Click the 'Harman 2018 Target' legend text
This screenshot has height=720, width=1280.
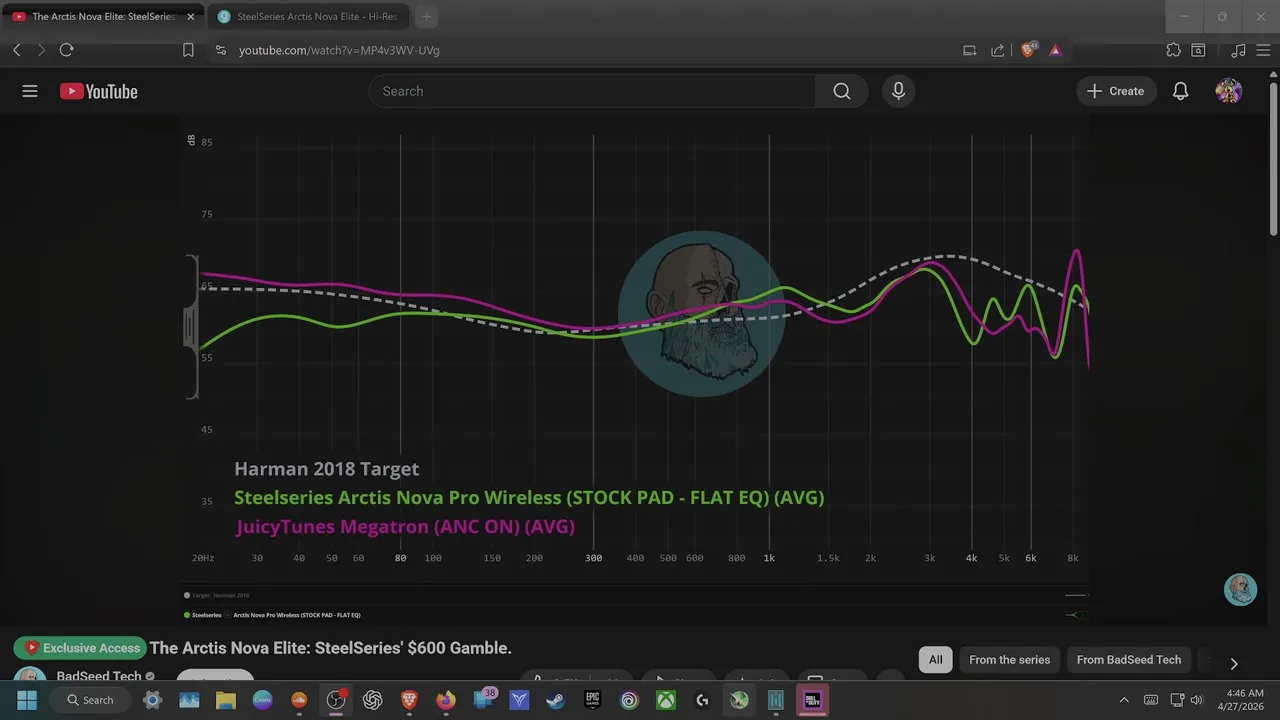tap(326, 469)
